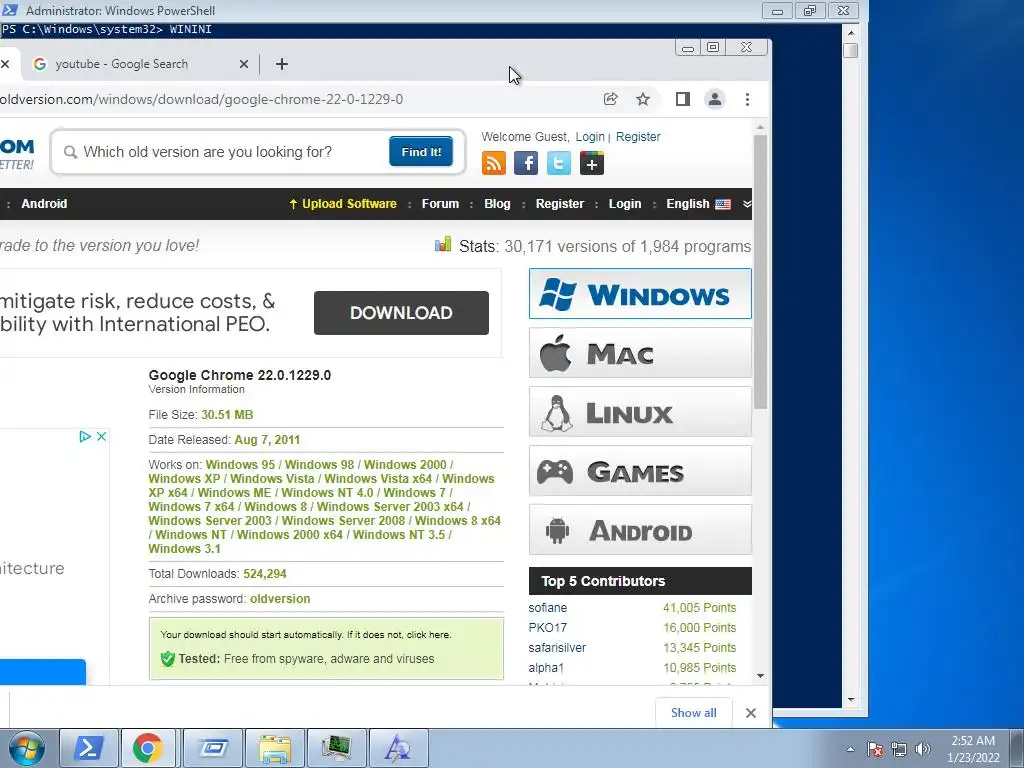
Task: Expand the English language selector
Action: 698,204
